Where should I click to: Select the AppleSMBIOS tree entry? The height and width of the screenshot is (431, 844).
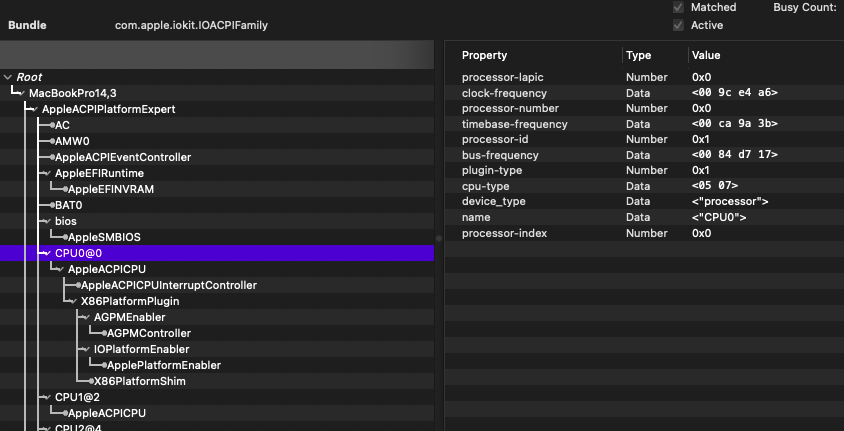[104, 237]
